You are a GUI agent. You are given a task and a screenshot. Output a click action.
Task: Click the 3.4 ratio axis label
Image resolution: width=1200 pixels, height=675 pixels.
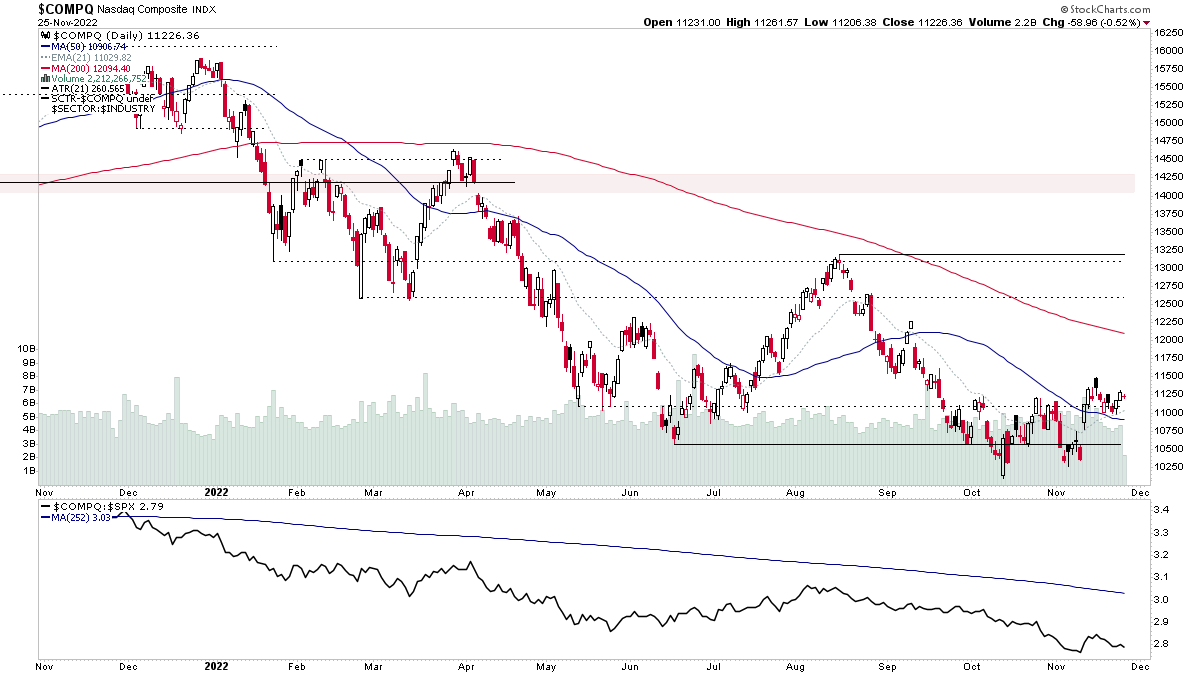[x=1162, y=511]
